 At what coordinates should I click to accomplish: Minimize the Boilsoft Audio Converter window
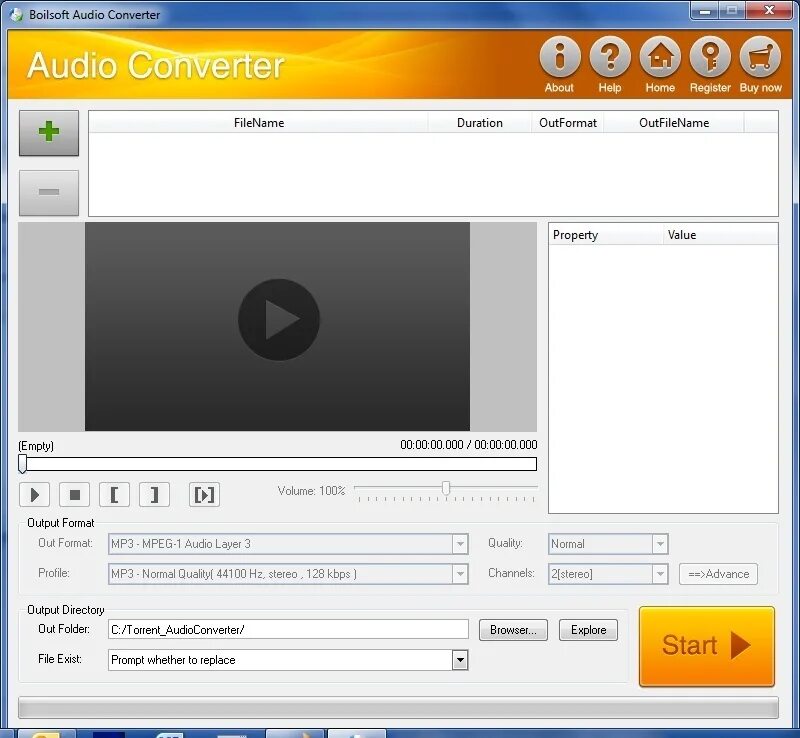click(x=705, y=11)
